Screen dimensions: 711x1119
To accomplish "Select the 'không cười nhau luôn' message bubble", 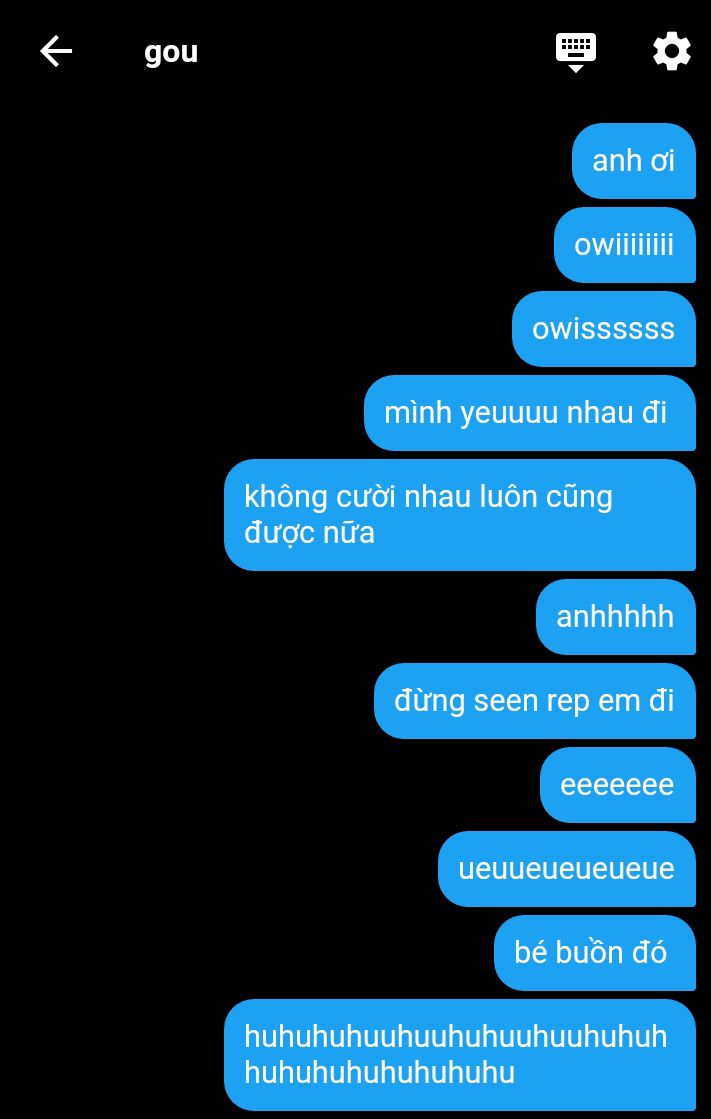I will 460,515.
